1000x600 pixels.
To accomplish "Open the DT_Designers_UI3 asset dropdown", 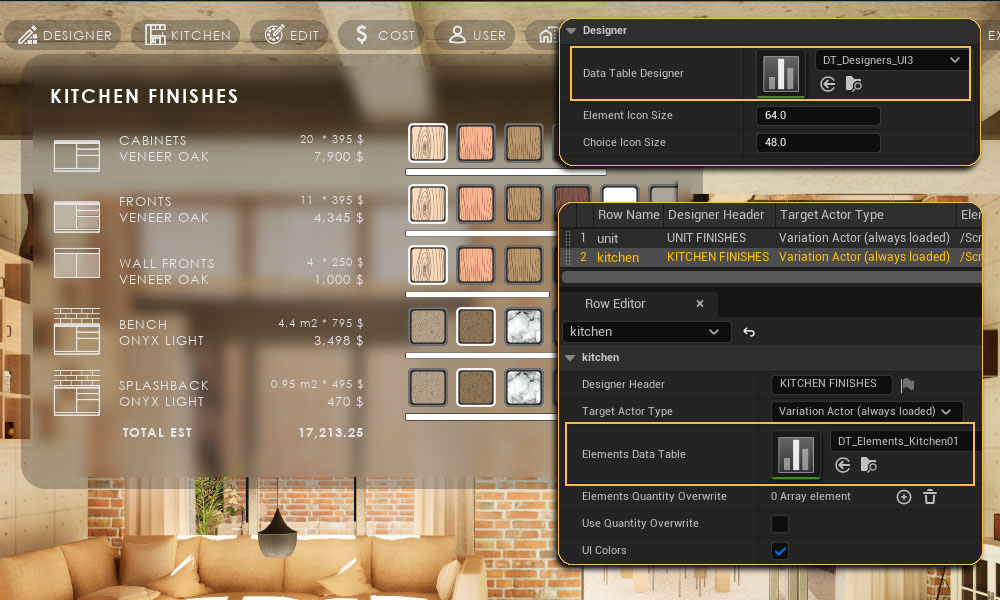I will coord(891,60).
